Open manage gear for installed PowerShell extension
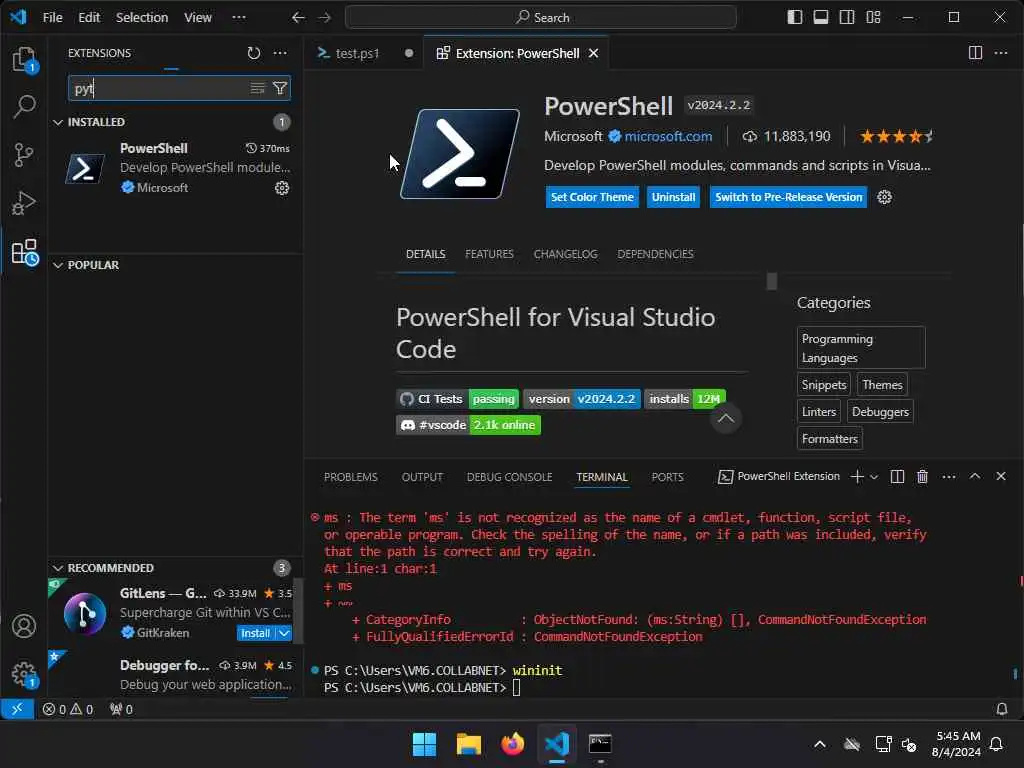 pyautogui.click(x=282, y=188)
